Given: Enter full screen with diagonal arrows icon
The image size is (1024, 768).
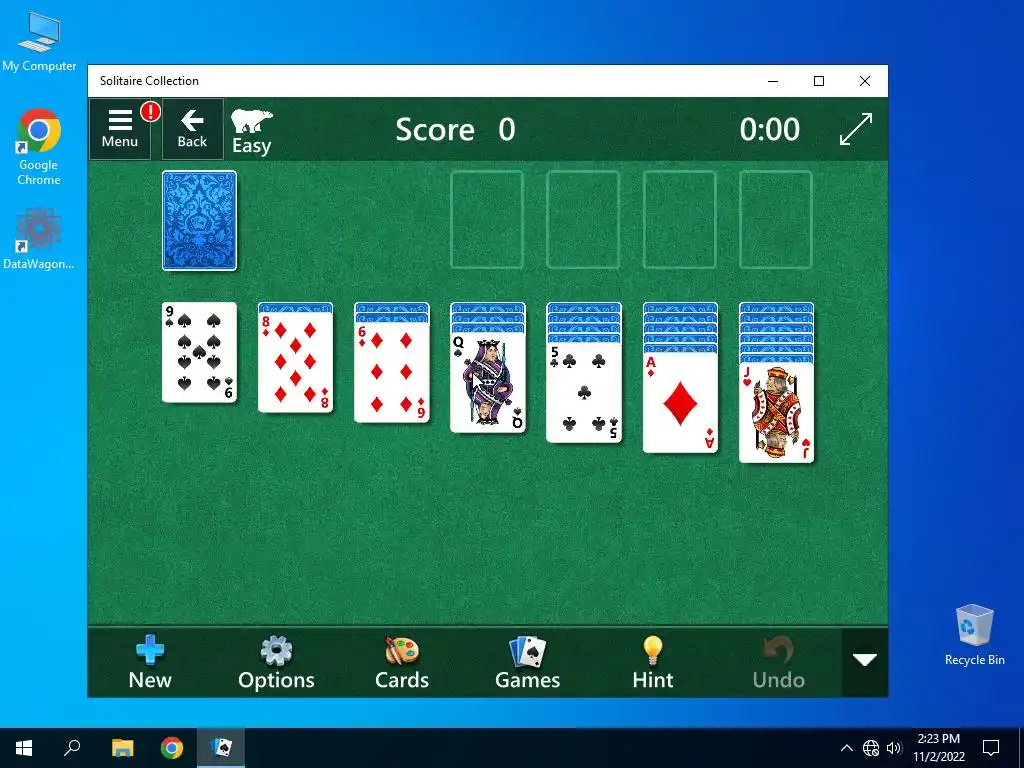Looking at the screenshot, I should click(856, 129).
